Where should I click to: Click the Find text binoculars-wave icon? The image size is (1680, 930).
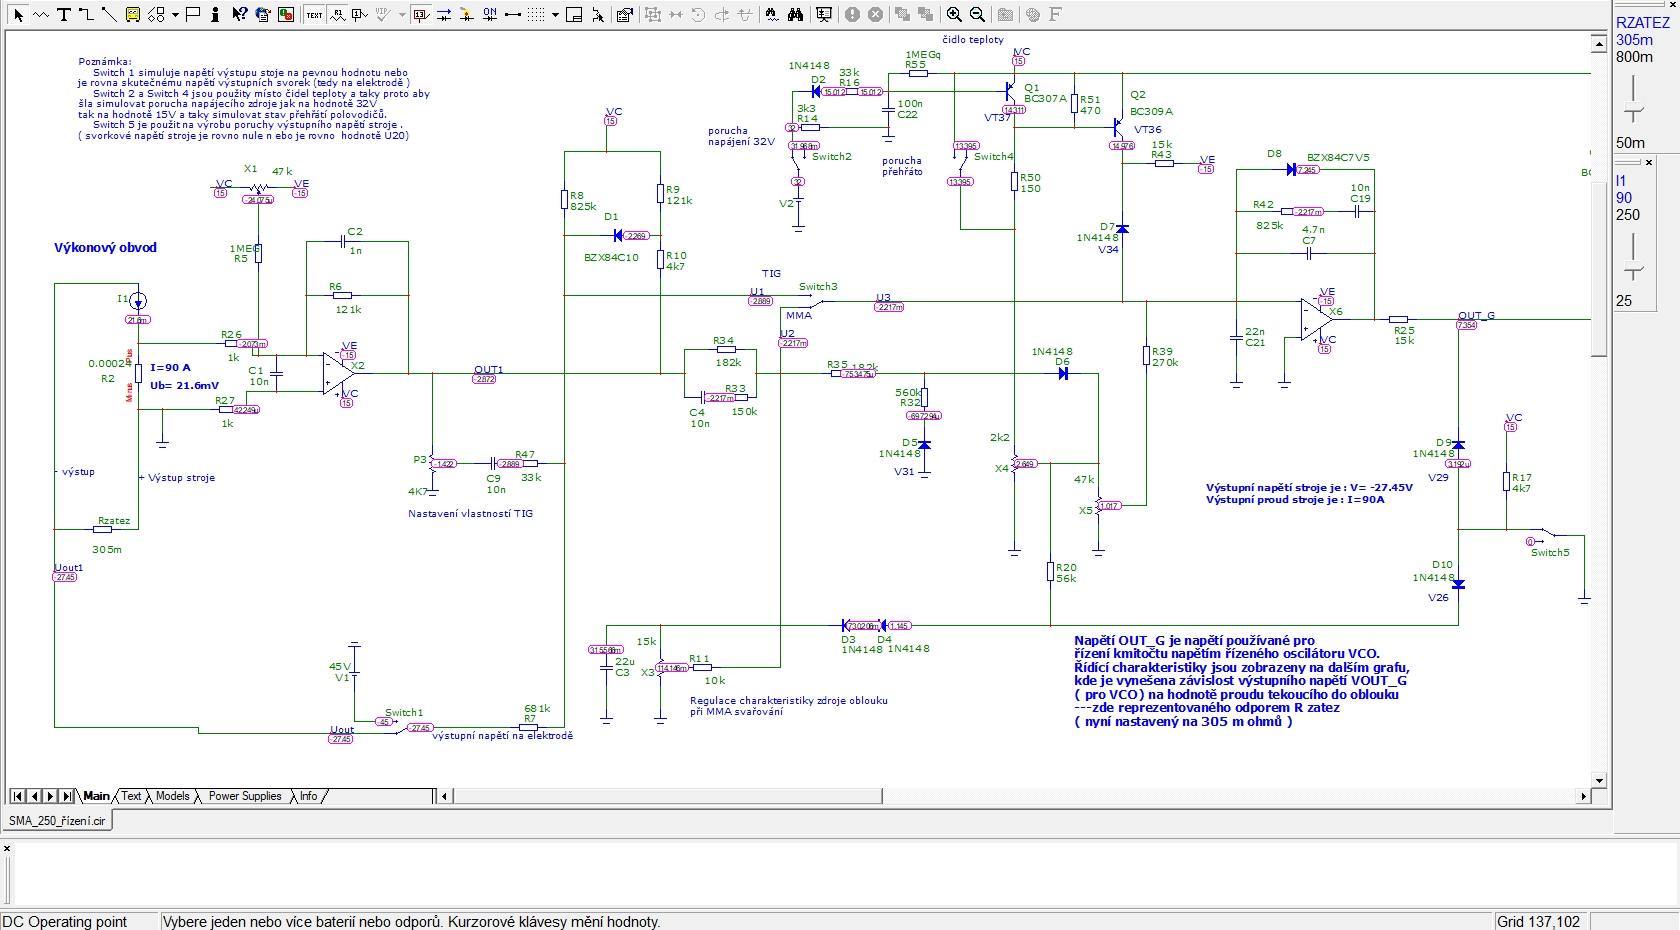[772, 15]
